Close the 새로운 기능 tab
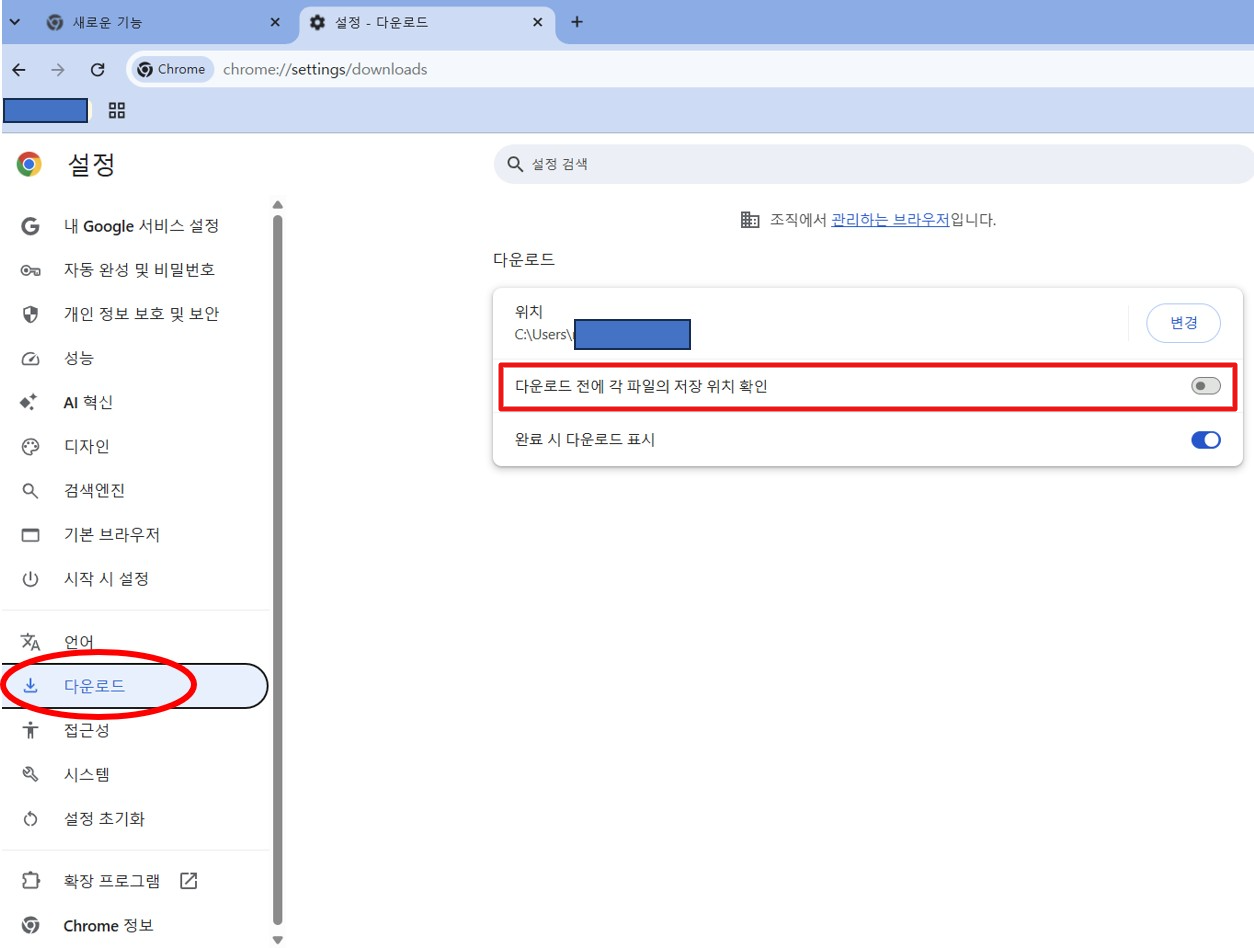 coord(275,22)
